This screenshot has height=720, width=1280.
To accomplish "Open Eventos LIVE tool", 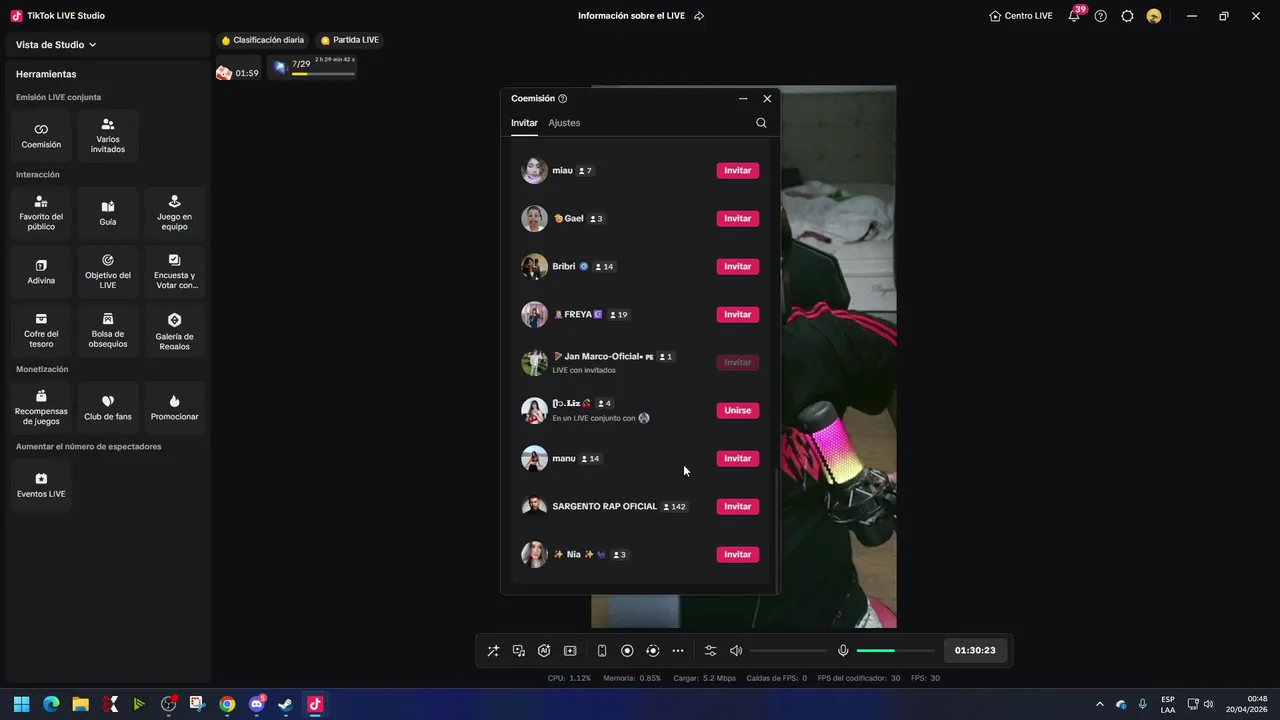I will click(41, 485).
